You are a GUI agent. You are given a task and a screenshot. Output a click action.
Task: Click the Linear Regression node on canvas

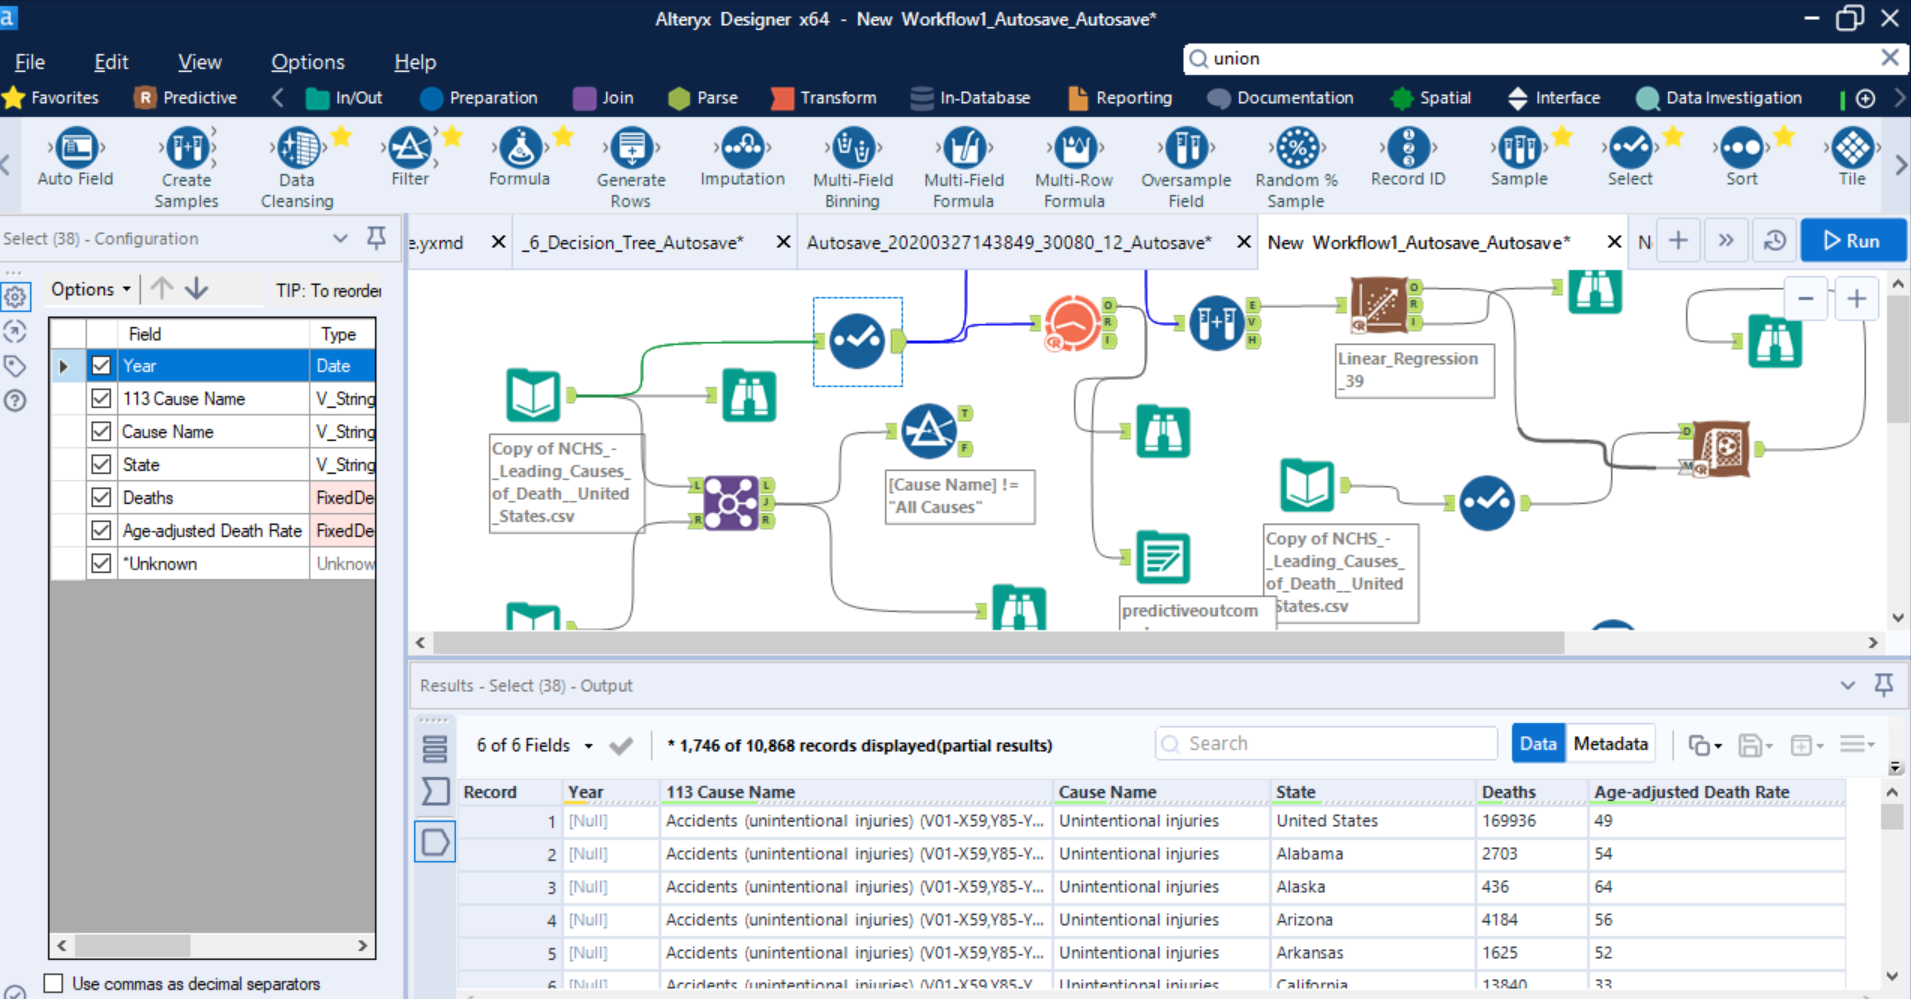pos(1380,305)
